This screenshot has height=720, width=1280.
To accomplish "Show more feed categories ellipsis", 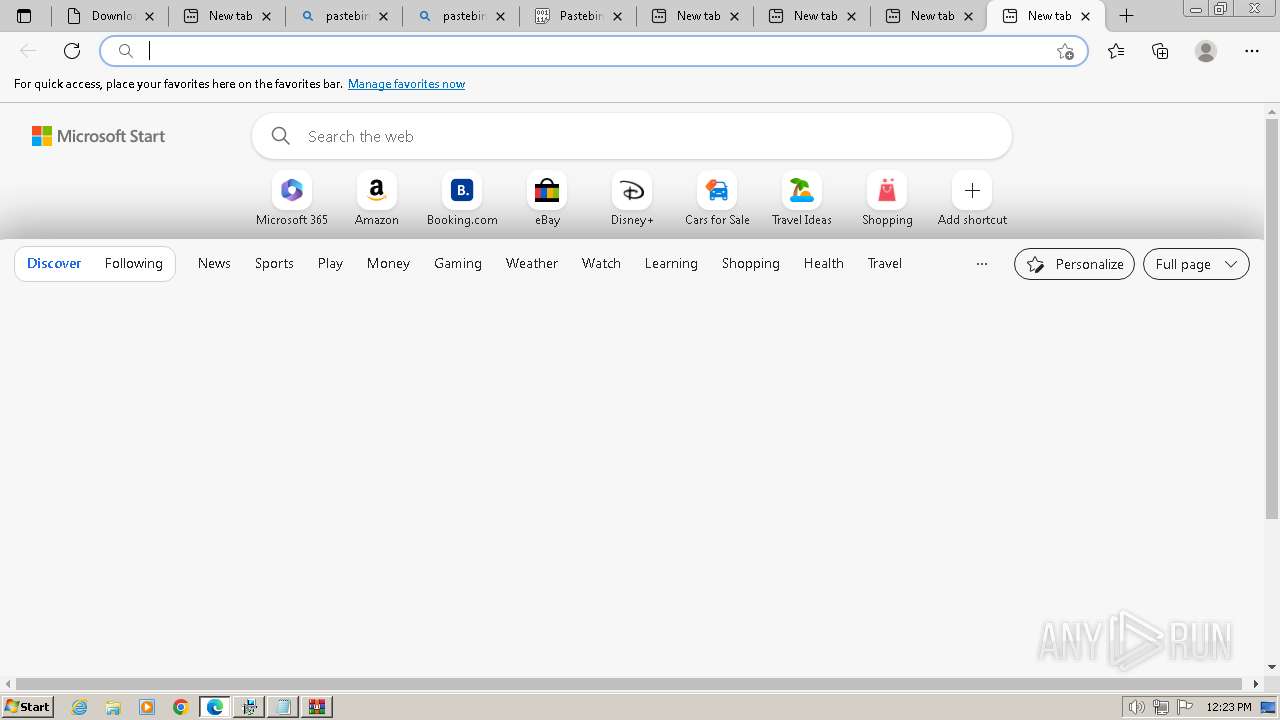I will [982, 264].
